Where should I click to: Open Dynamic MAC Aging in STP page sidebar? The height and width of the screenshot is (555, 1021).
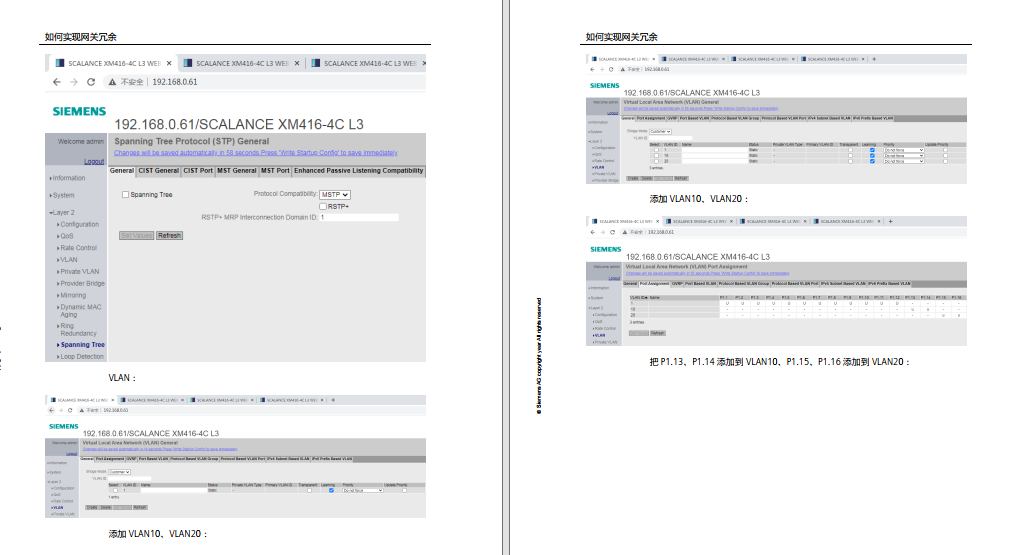click(x=81, y=311)
